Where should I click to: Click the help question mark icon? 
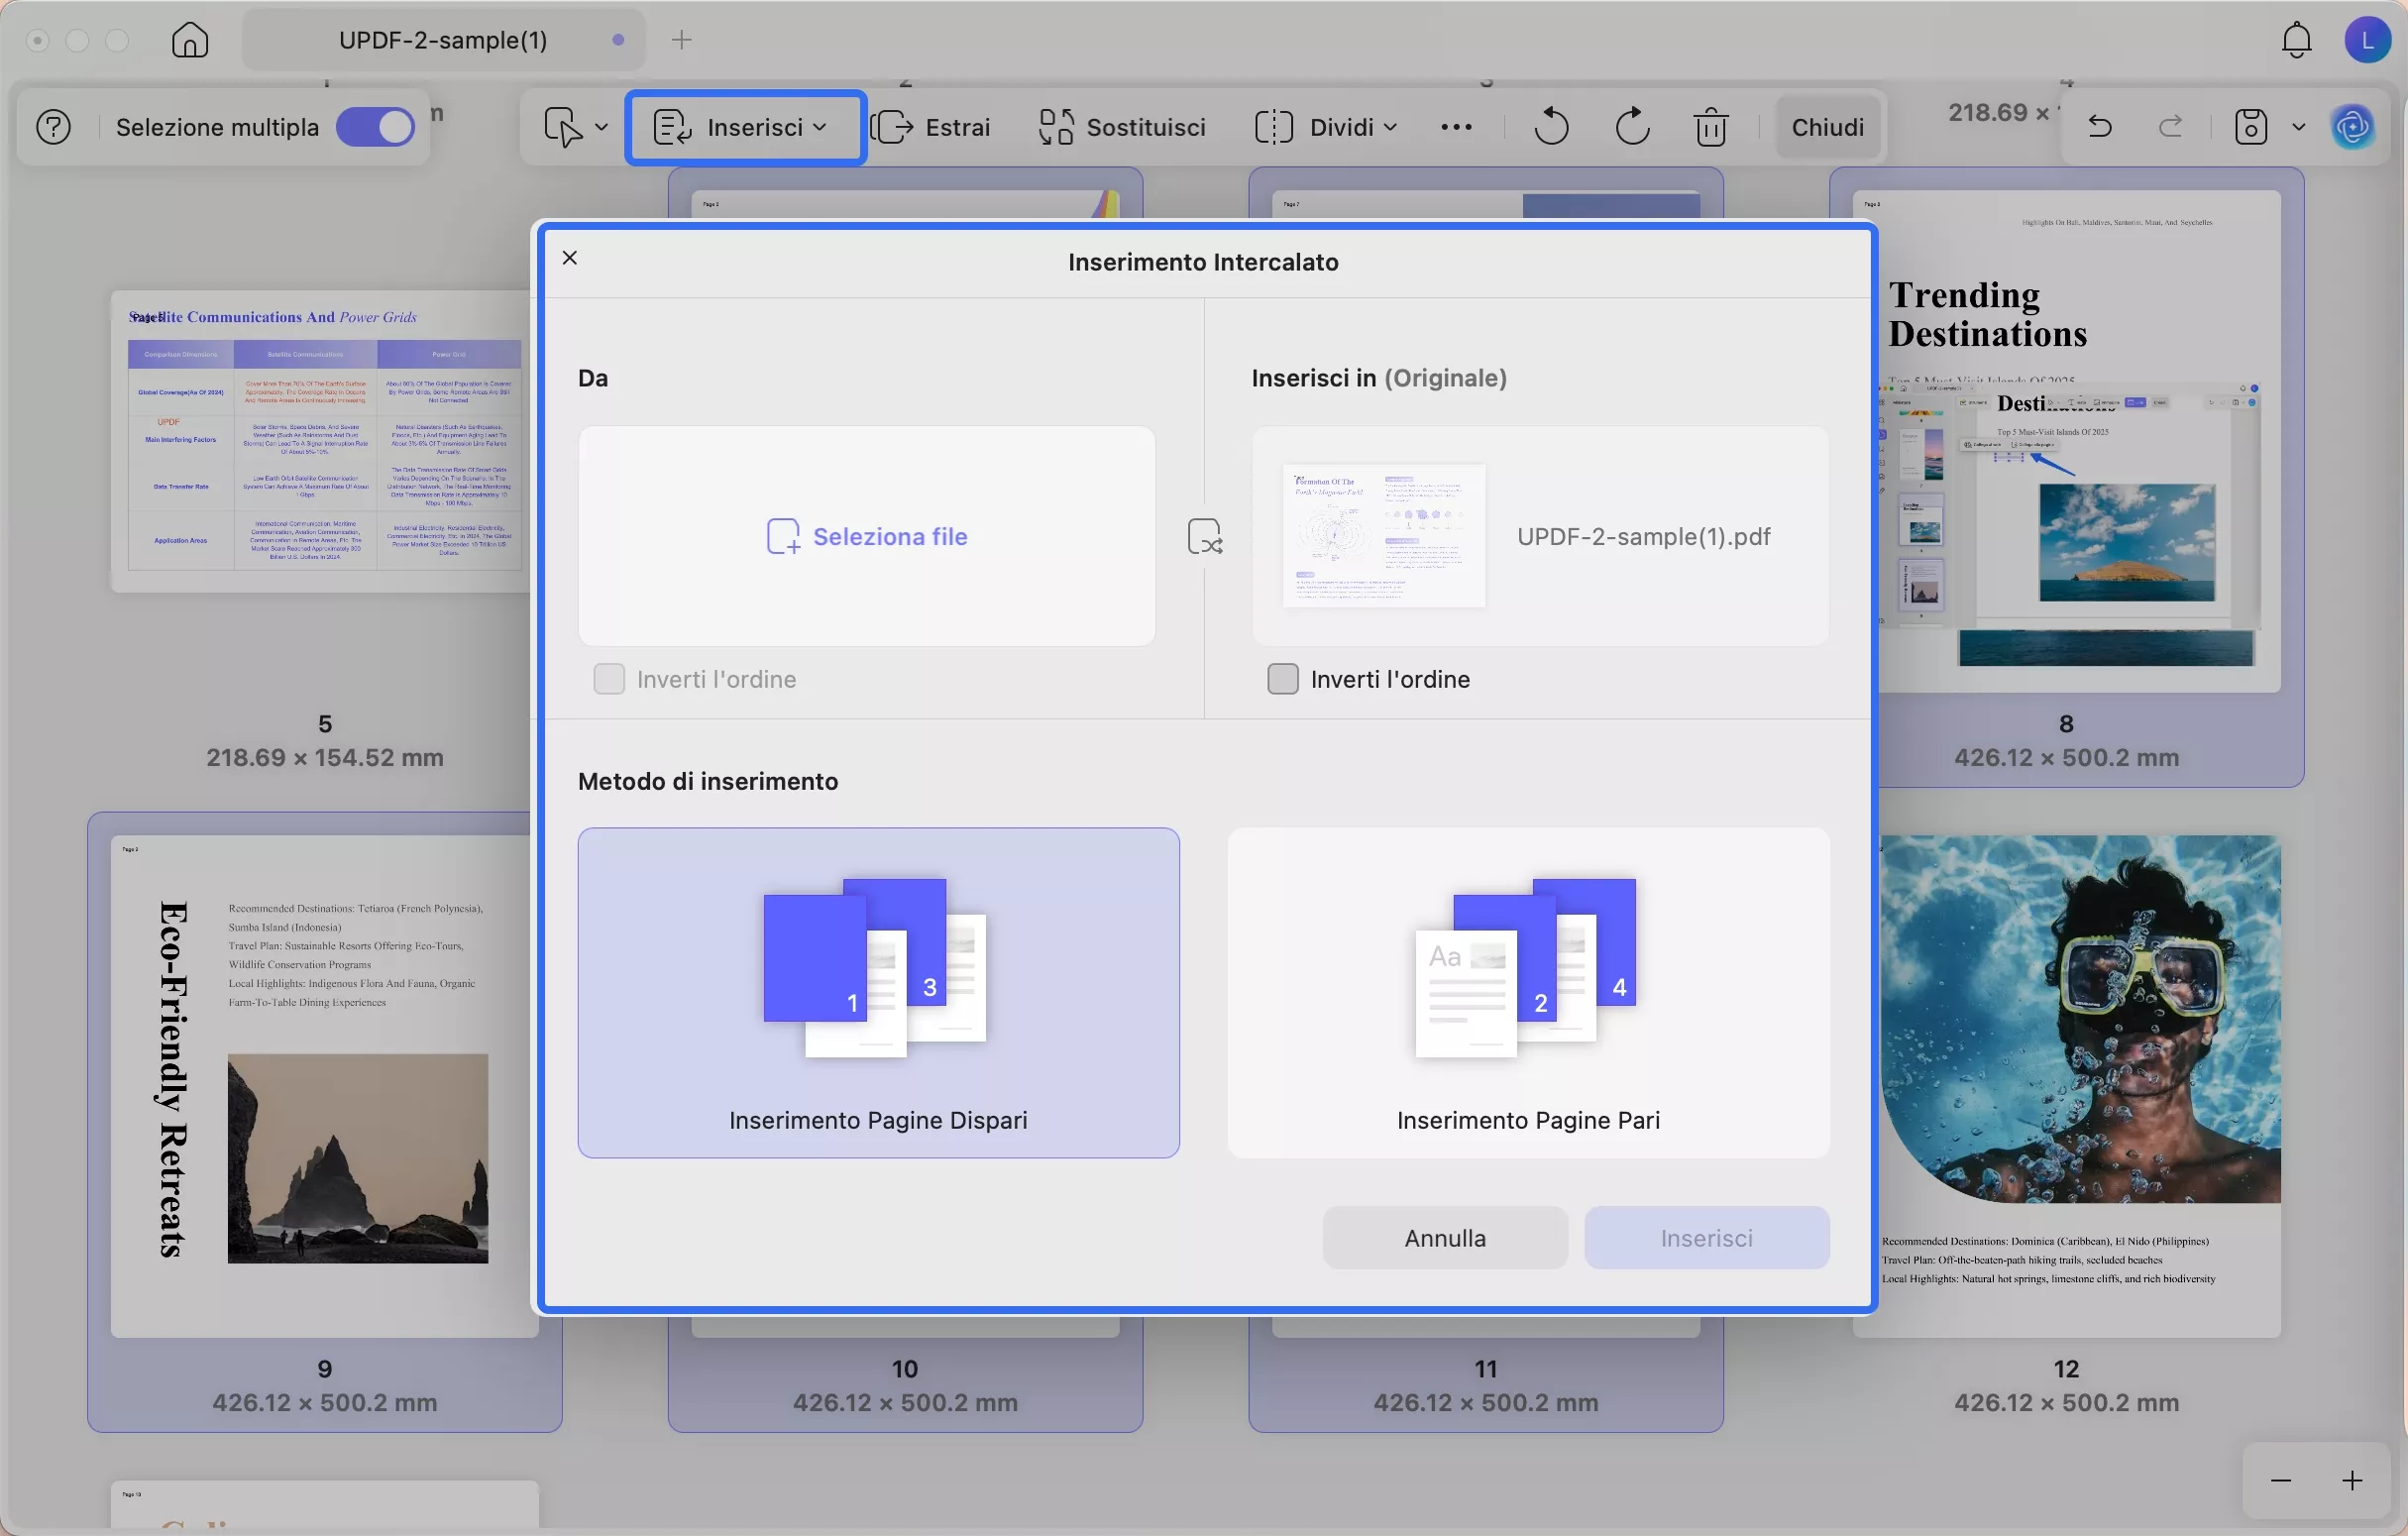click(x=54, y=127)
